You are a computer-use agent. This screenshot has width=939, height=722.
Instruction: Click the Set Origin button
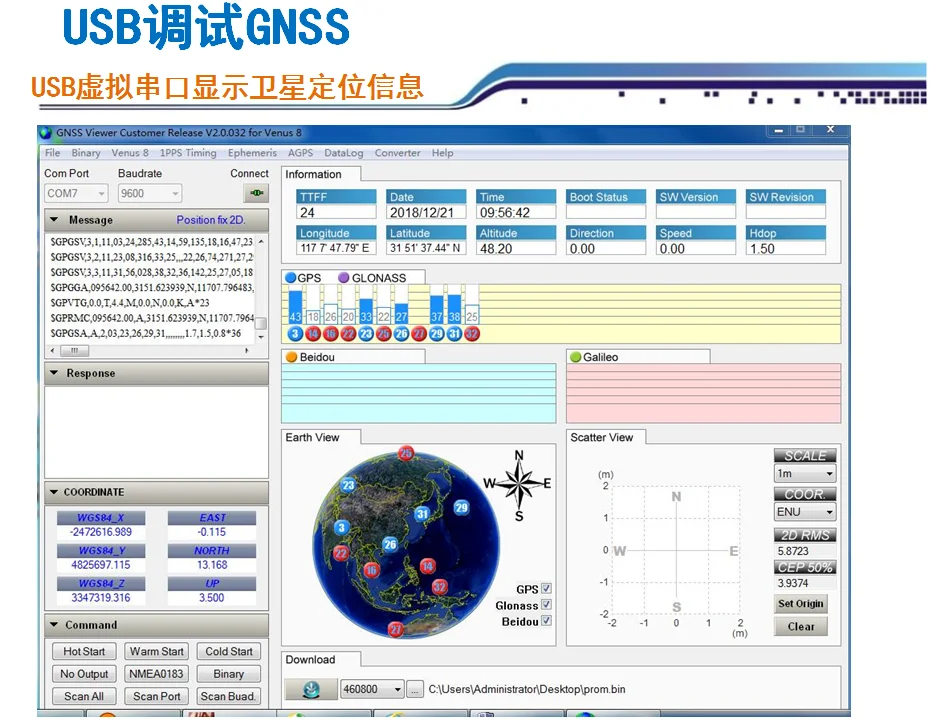(801, 603)
